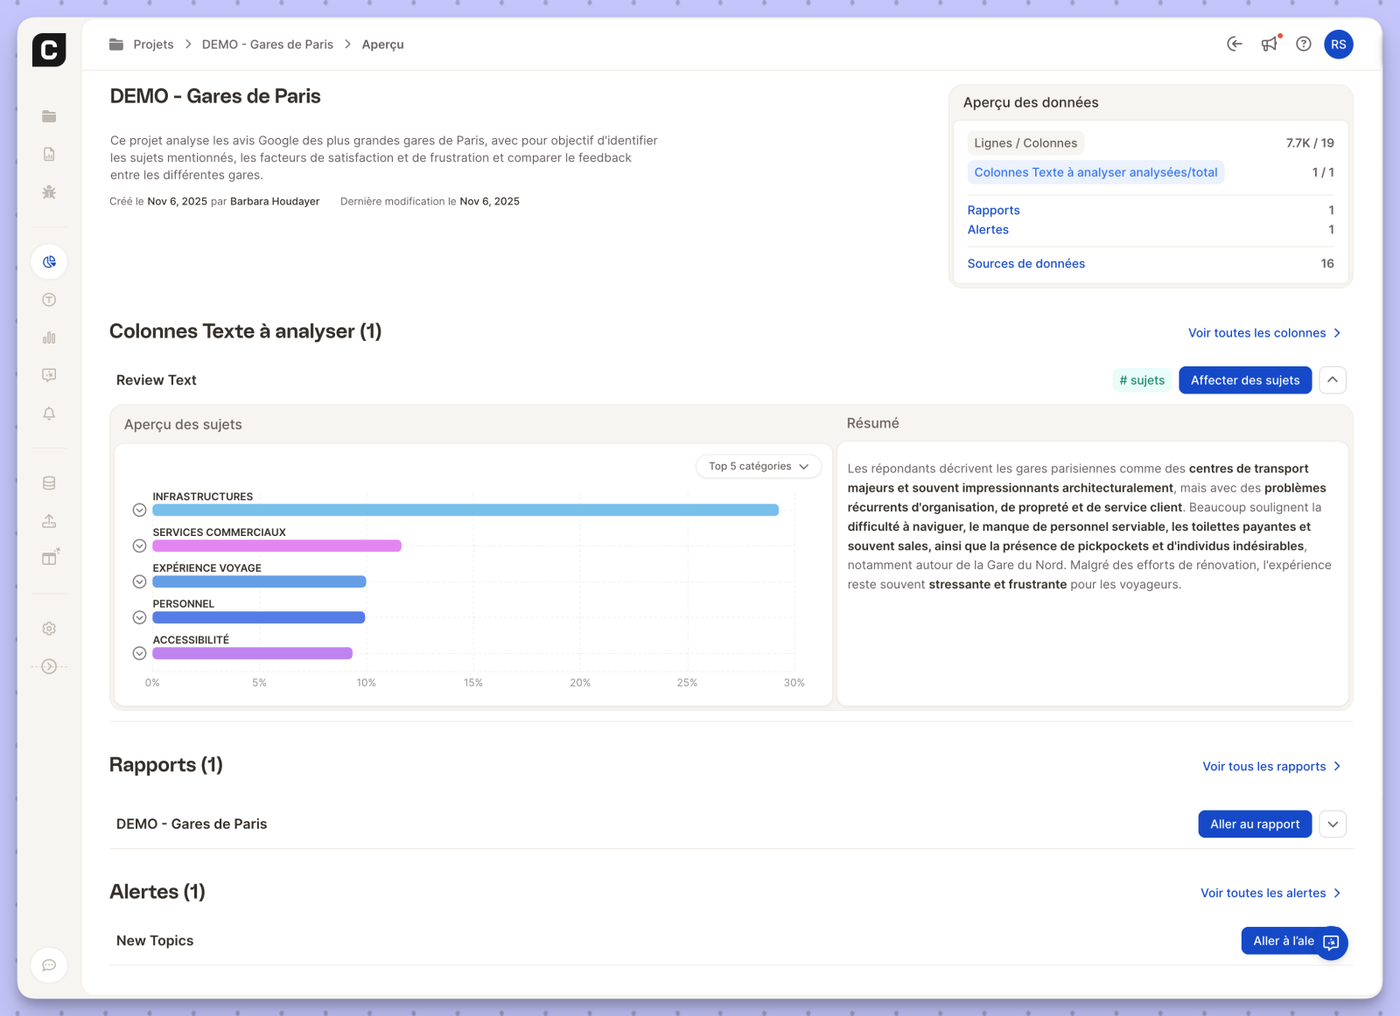Open the settings gear icon in sidebar
Screen dimensions: 1400x1016
(49, 629)
